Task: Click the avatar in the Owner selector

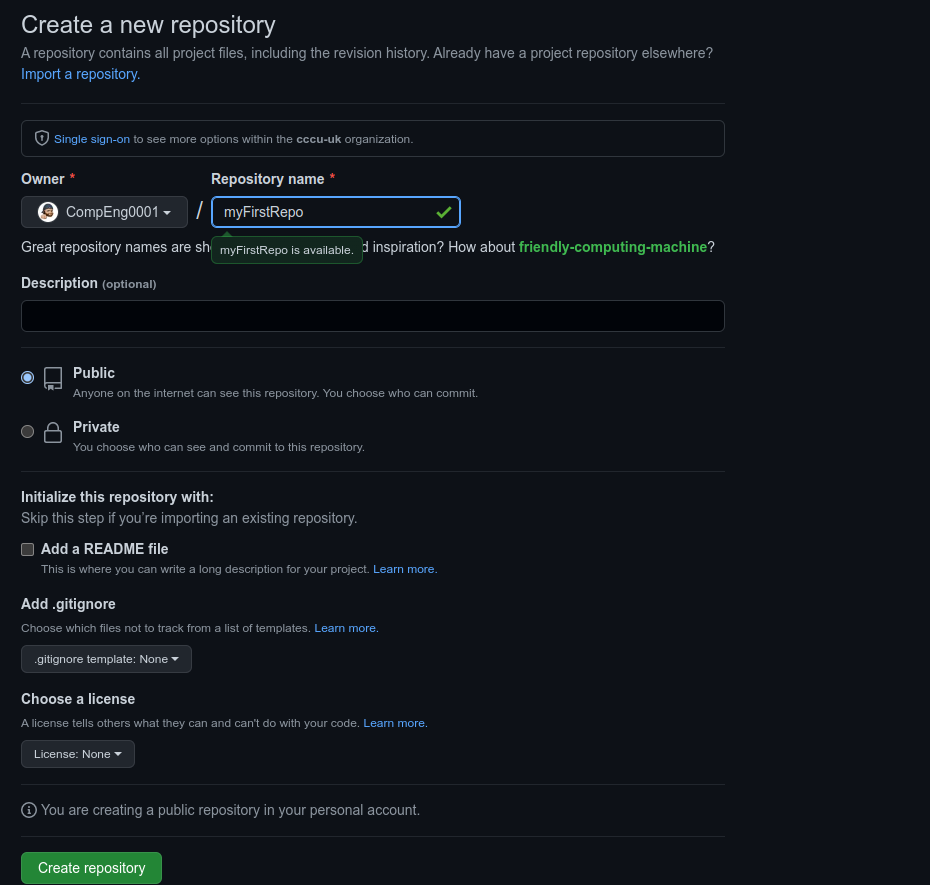Action: [47, 211]
